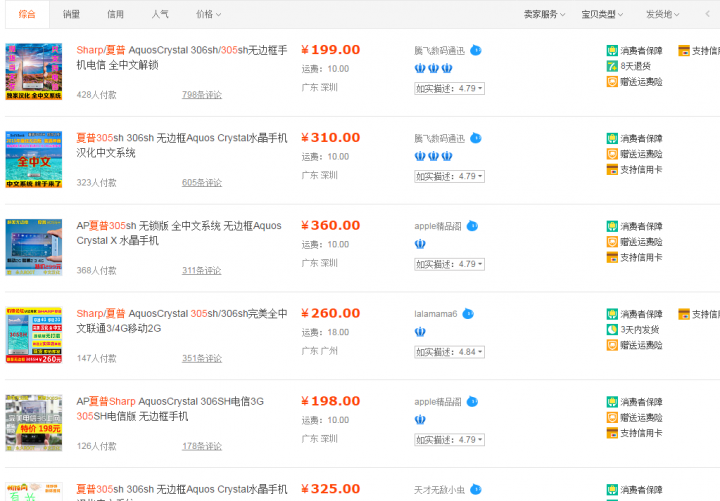
Task: Select the 综合 sorting tab
Action: point(27,14)
